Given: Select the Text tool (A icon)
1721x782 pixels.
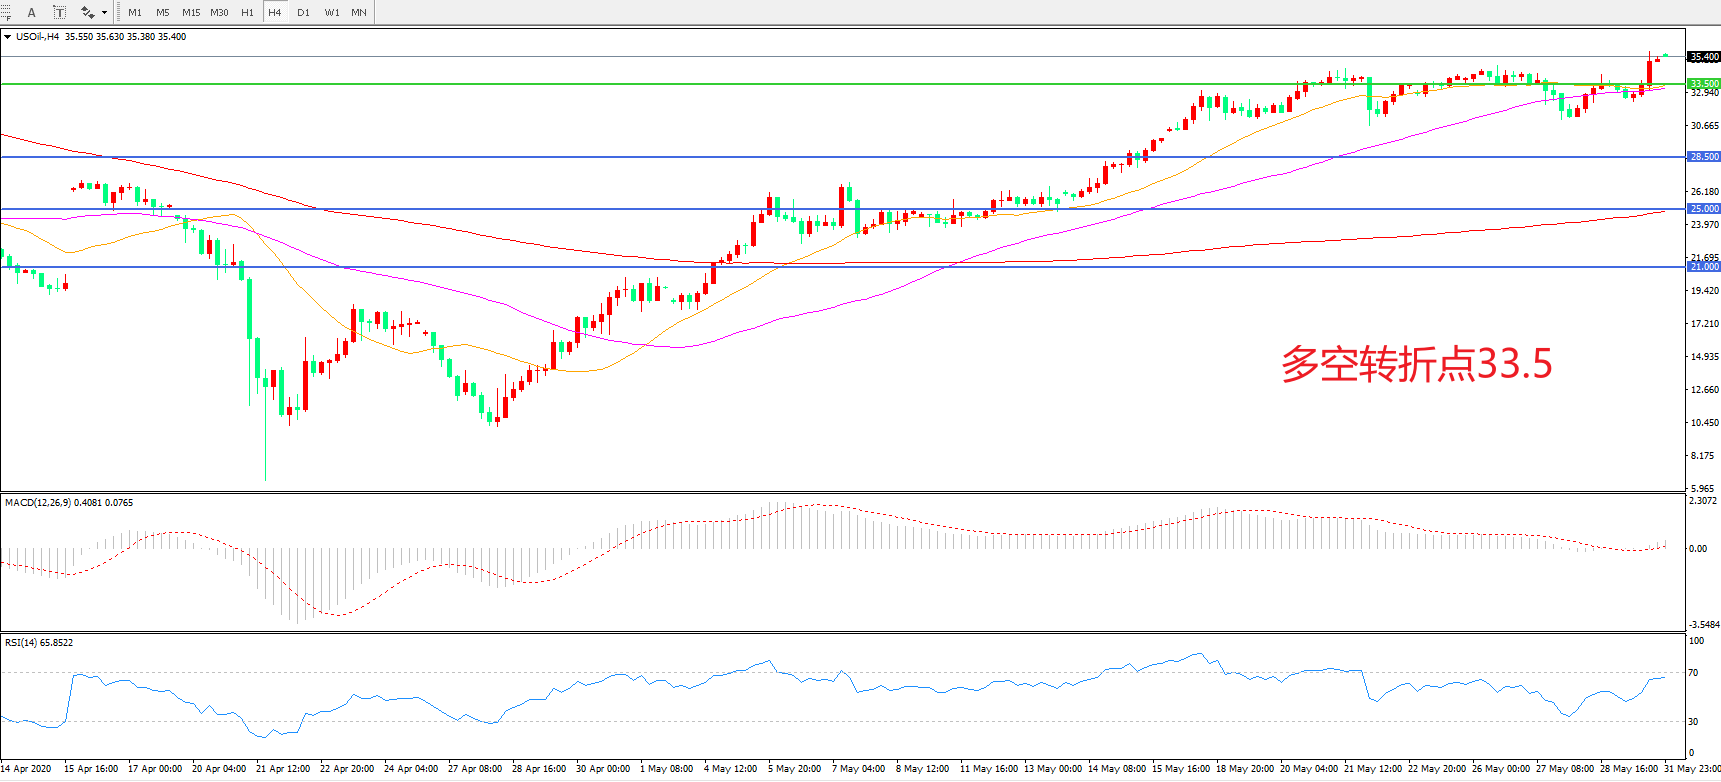Looking at the screenshot, I should point(31,12).
